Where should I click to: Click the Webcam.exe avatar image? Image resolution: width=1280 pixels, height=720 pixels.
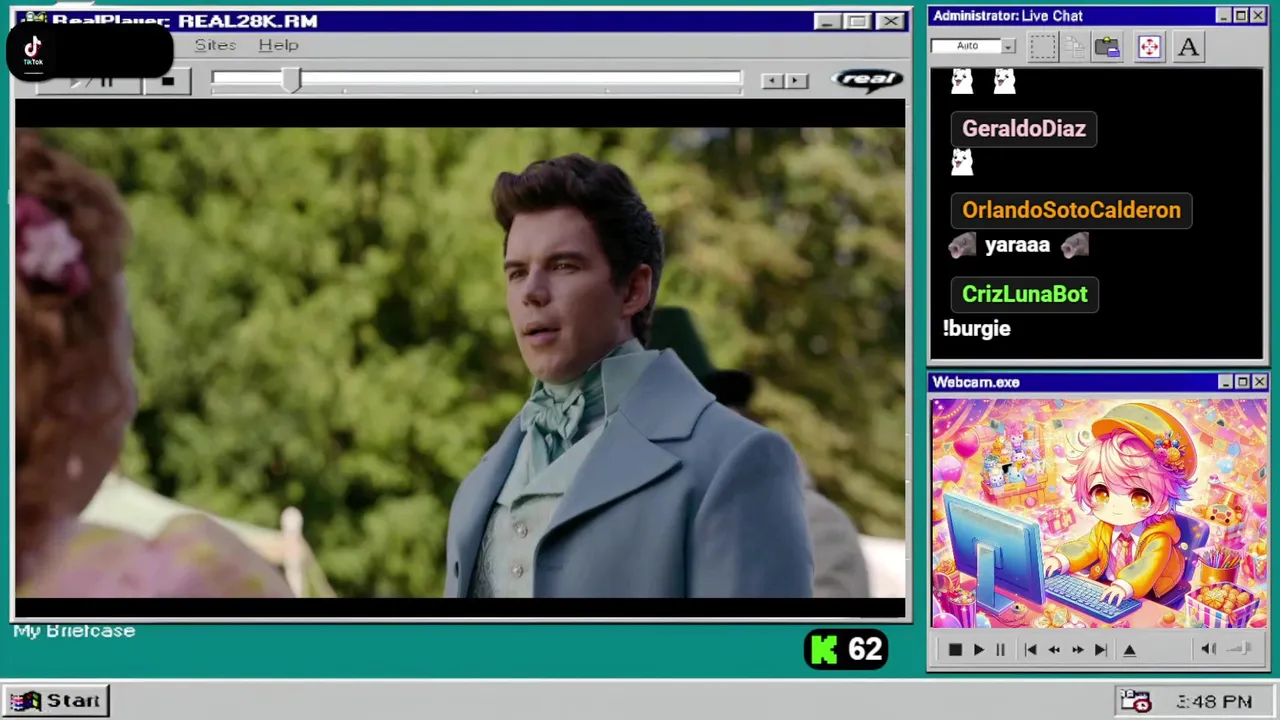[1099, 514]
